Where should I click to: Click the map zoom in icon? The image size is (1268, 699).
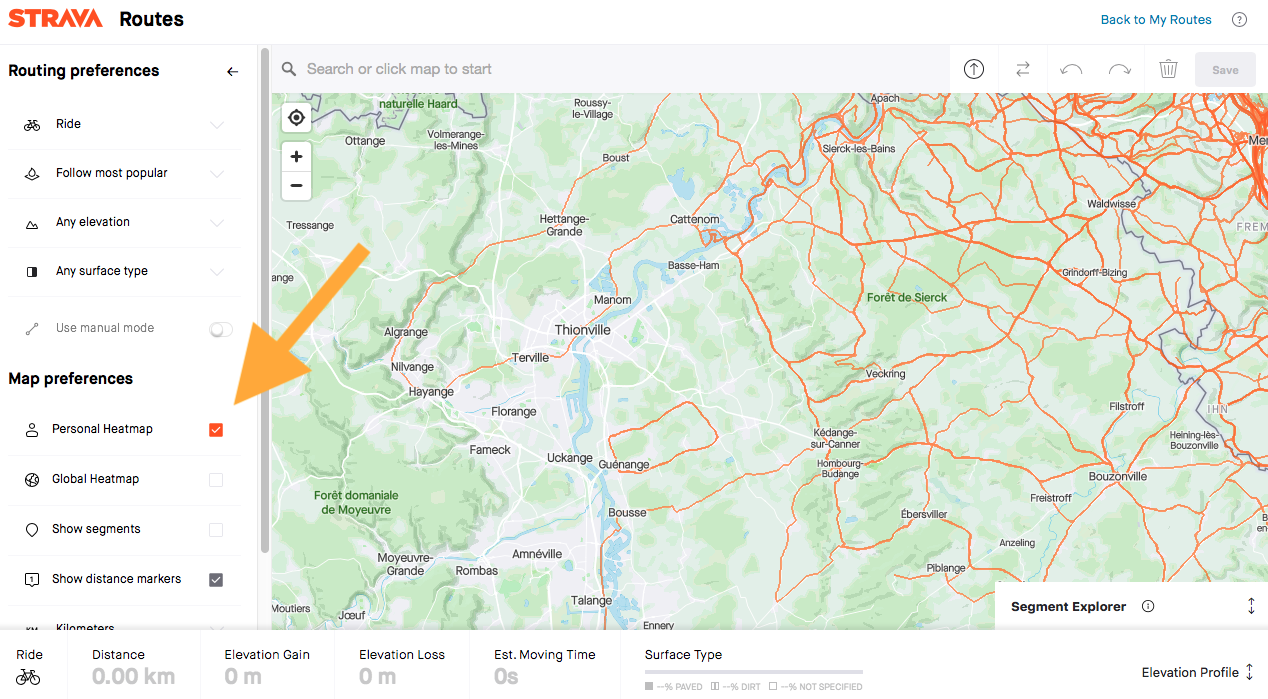click(x=296, y=156)
